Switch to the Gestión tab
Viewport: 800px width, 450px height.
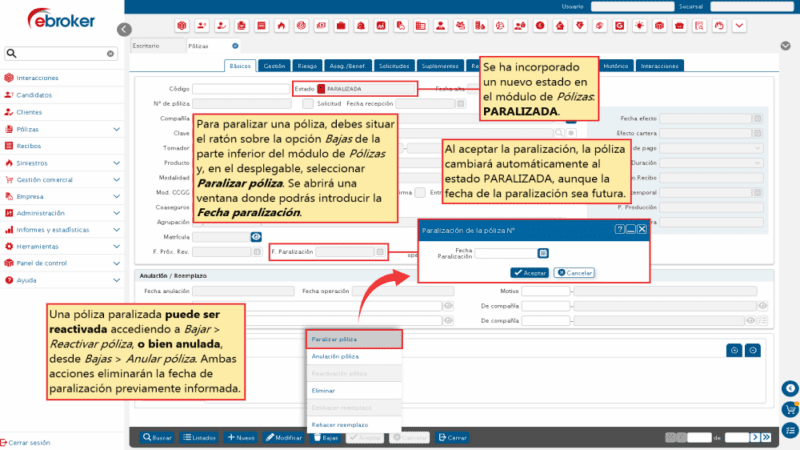point(274,66)
